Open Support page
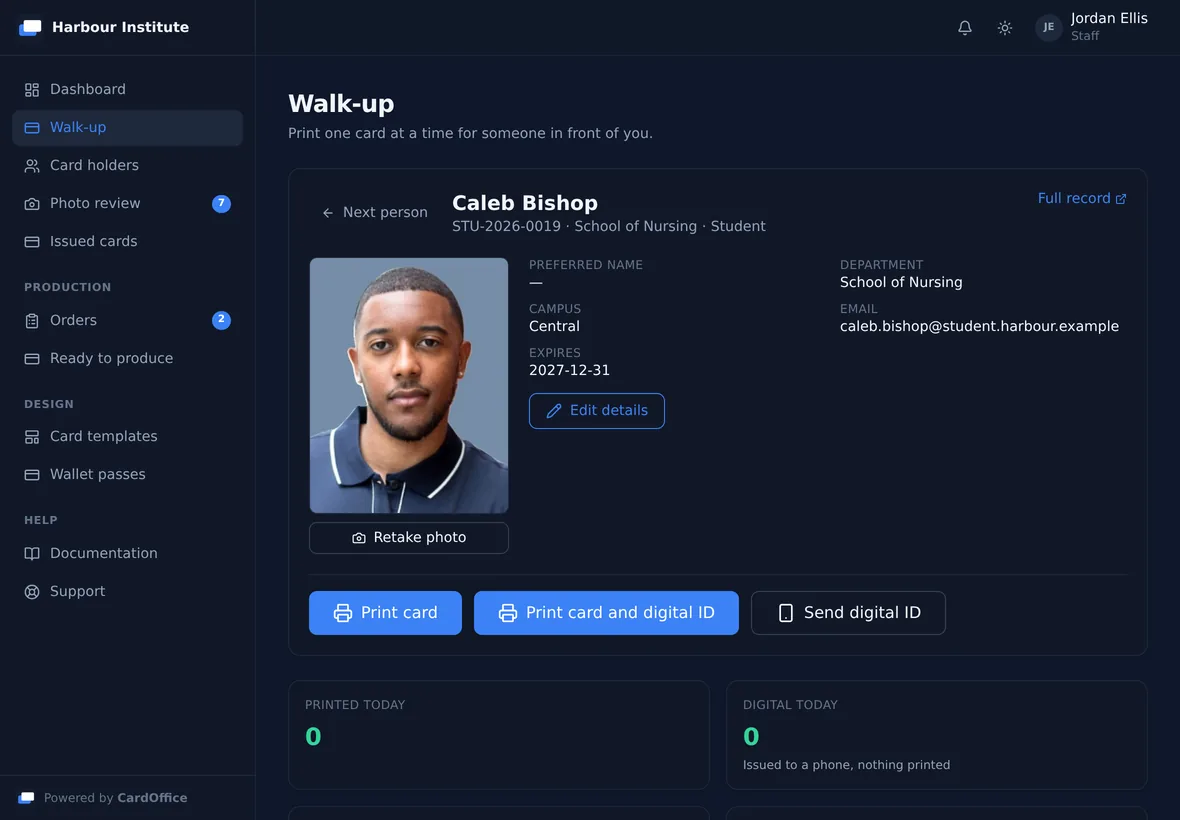 [x=127, y=592]
